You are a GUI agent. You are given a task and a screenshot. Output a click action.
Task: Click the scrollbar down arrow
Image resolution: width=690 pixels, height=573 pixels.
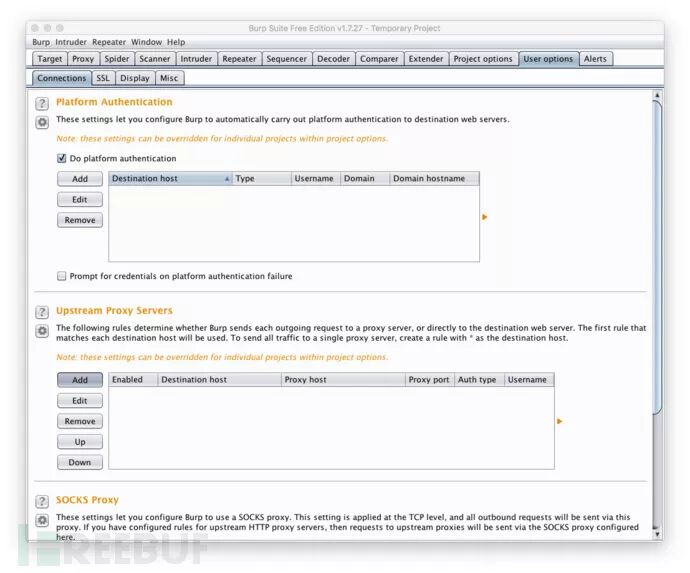coord(657,534)
